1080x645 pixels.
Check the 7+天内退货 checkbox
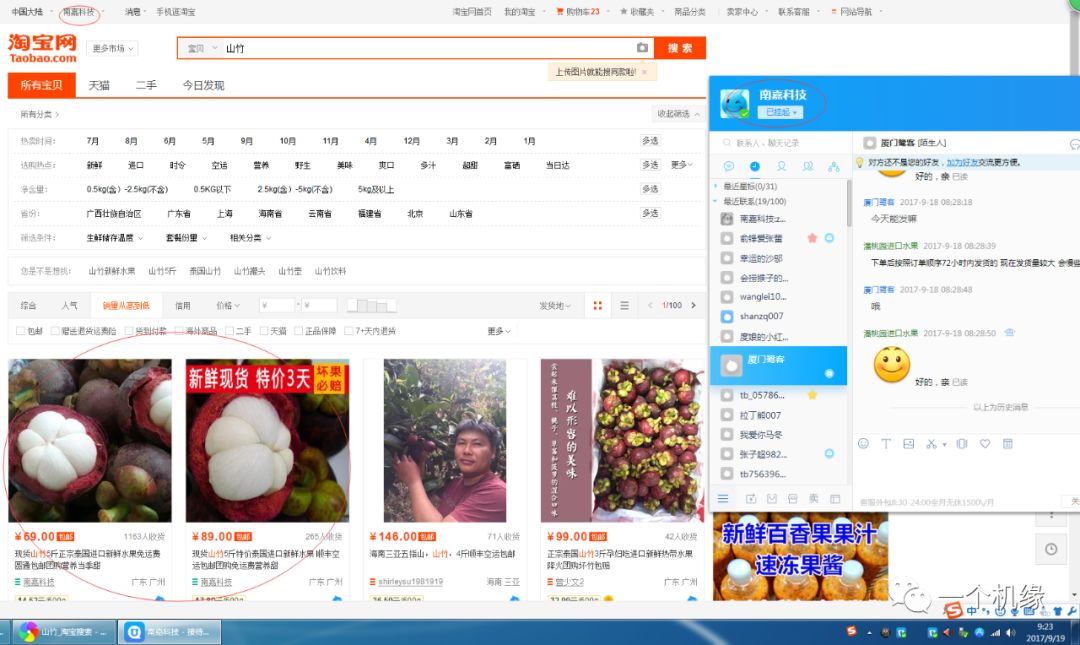coord(349,331)
